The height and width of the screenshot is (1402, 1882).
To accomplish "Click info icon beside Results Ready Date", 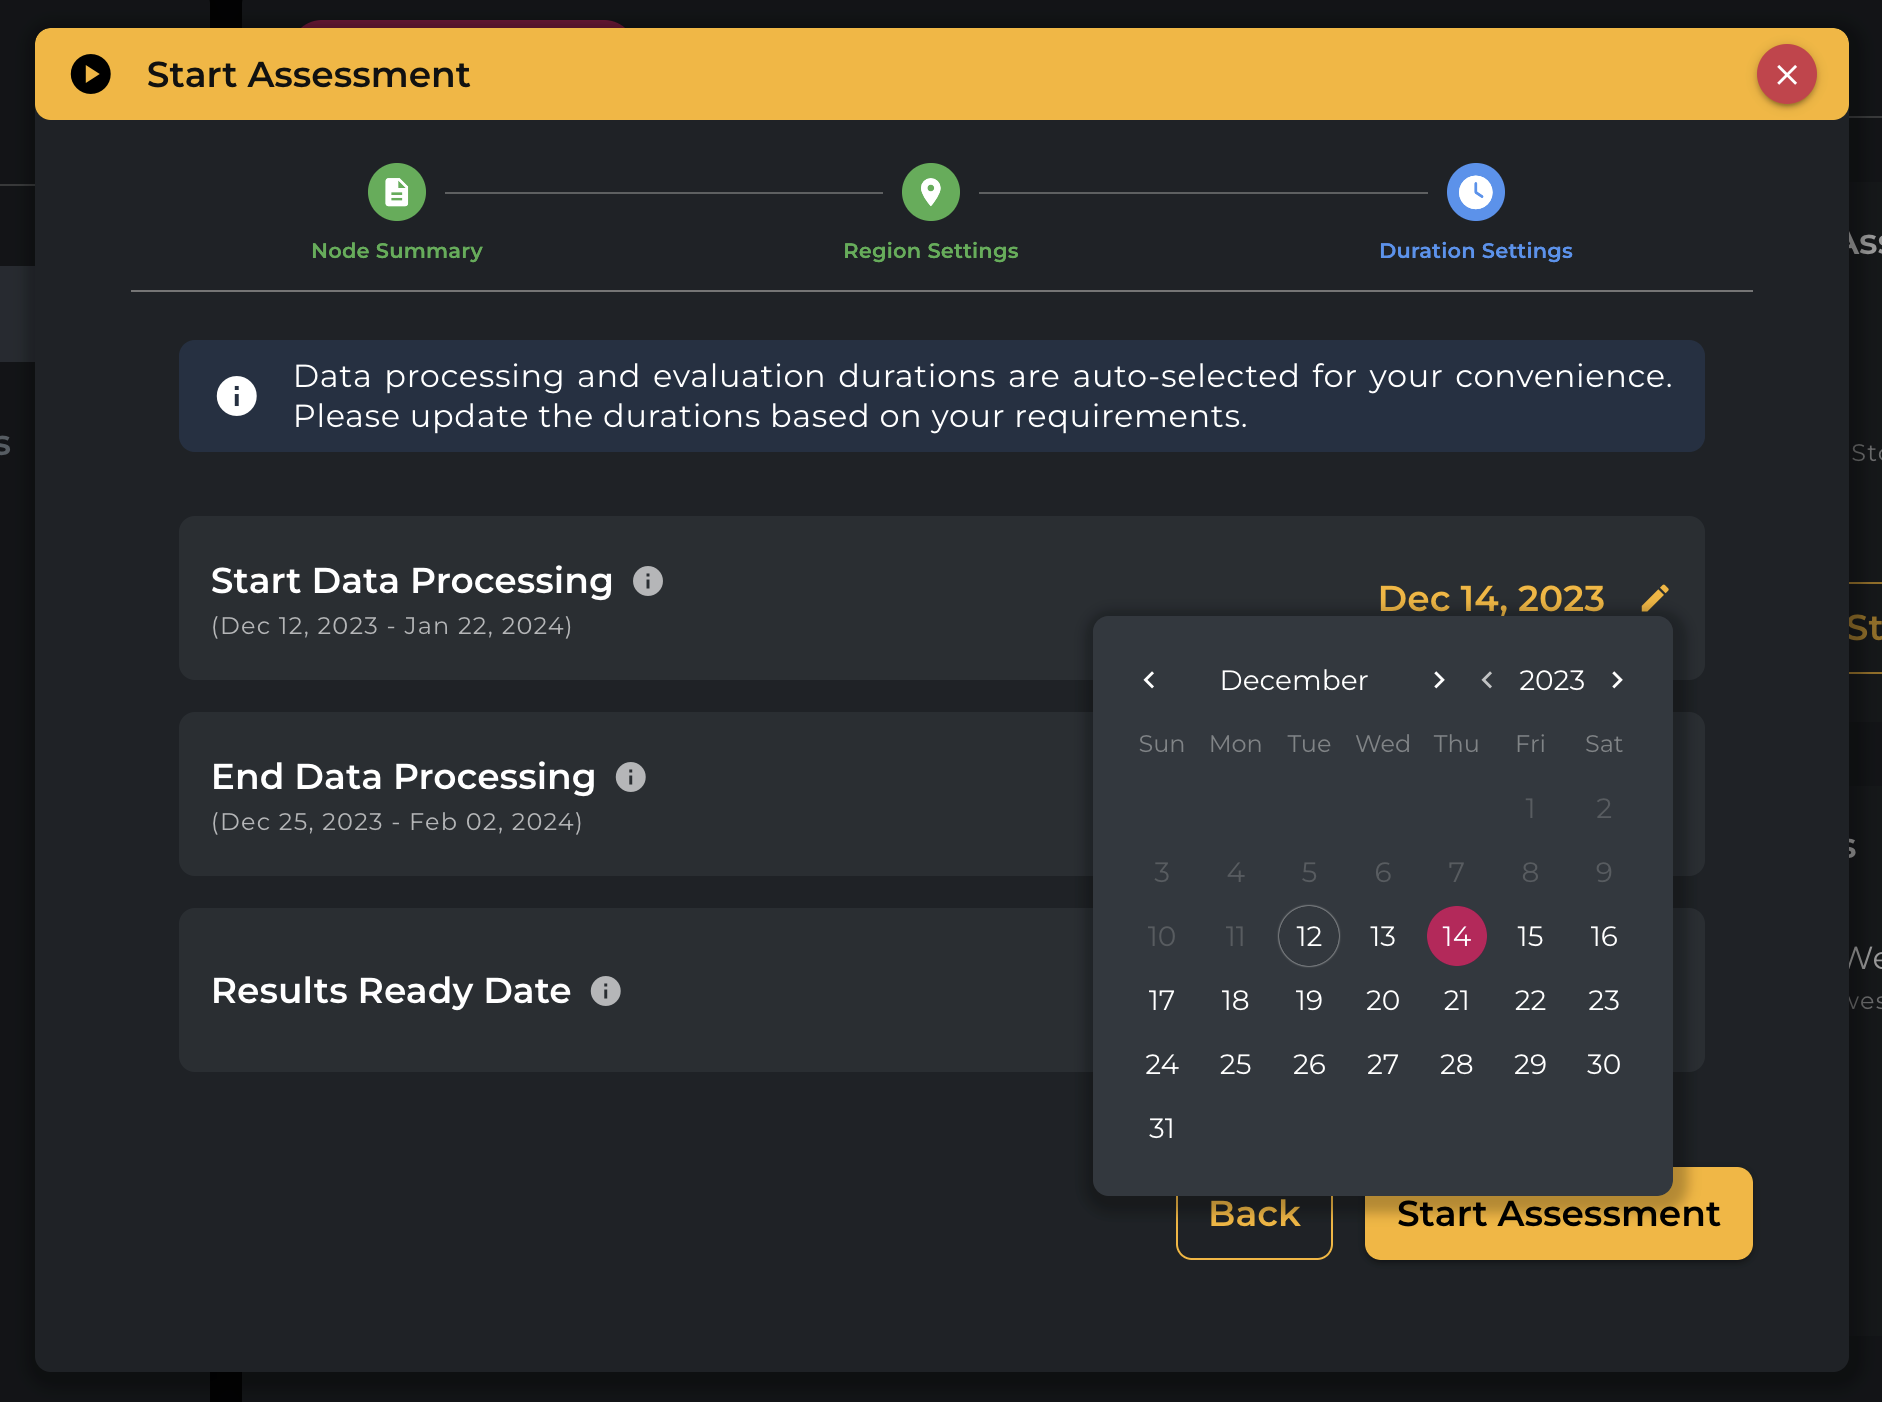I will coord(606,991).
